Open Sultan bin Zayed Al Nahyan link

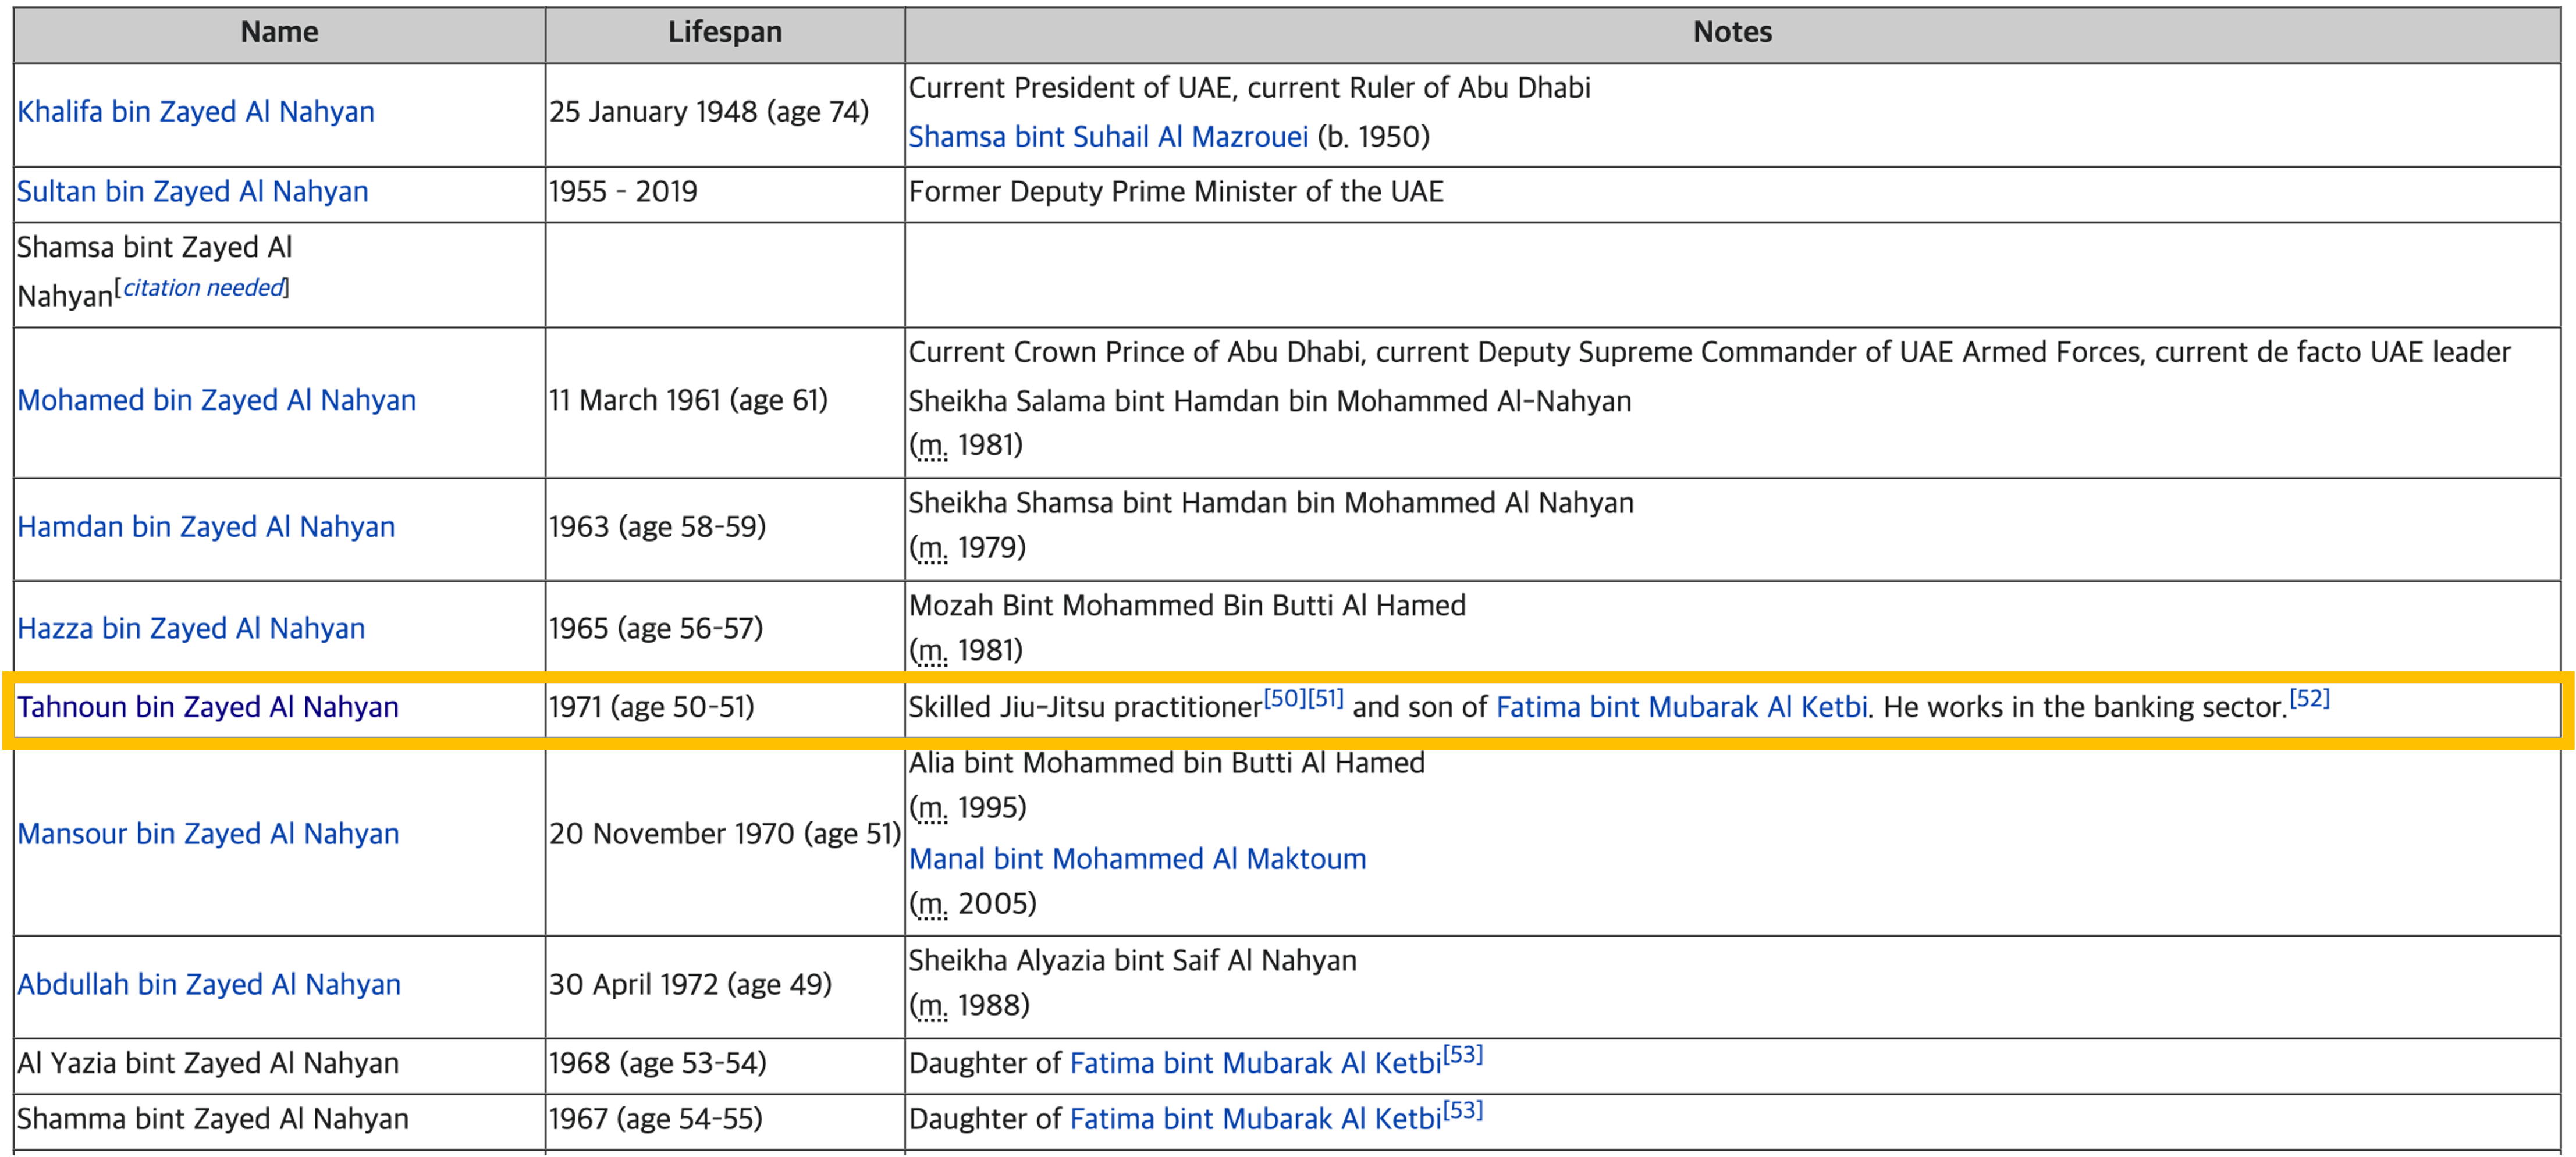click(x=192, y=192)
